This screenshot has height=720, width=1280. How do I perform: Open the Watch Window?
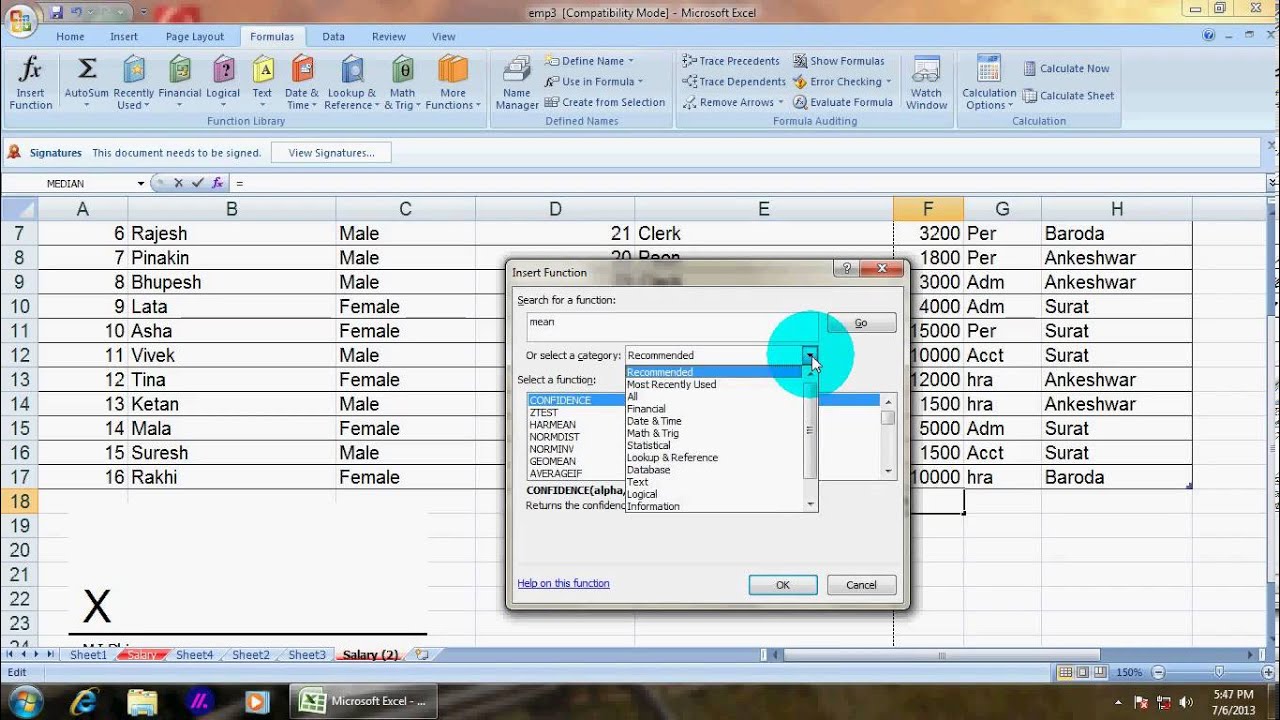(926, 84)
